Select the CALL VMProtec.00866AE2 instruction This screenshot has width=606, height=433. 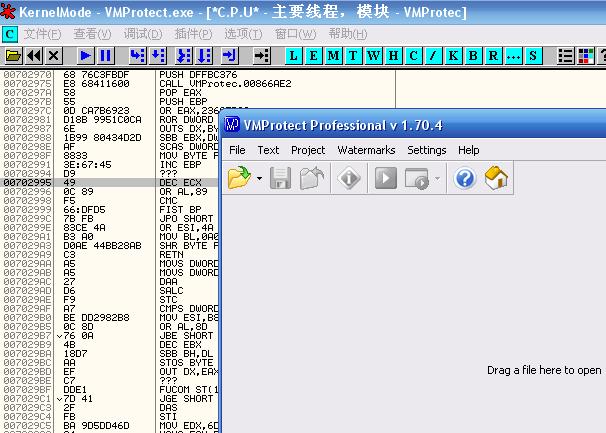[225, 84]
